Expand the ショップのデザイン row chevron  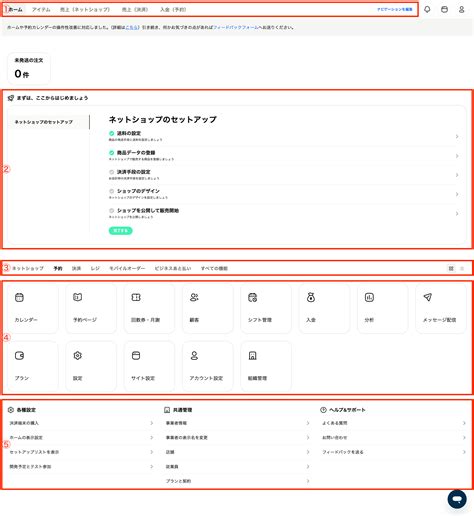[x=457, y=194]
